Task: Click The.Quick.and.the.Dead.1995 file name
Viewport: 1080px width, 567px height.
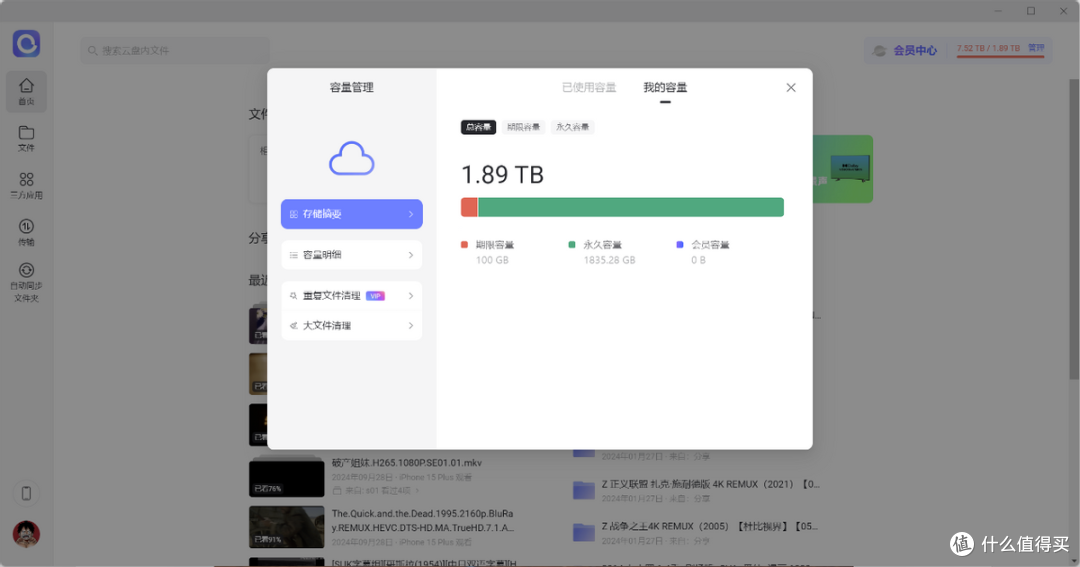Action: click(422, 521)
